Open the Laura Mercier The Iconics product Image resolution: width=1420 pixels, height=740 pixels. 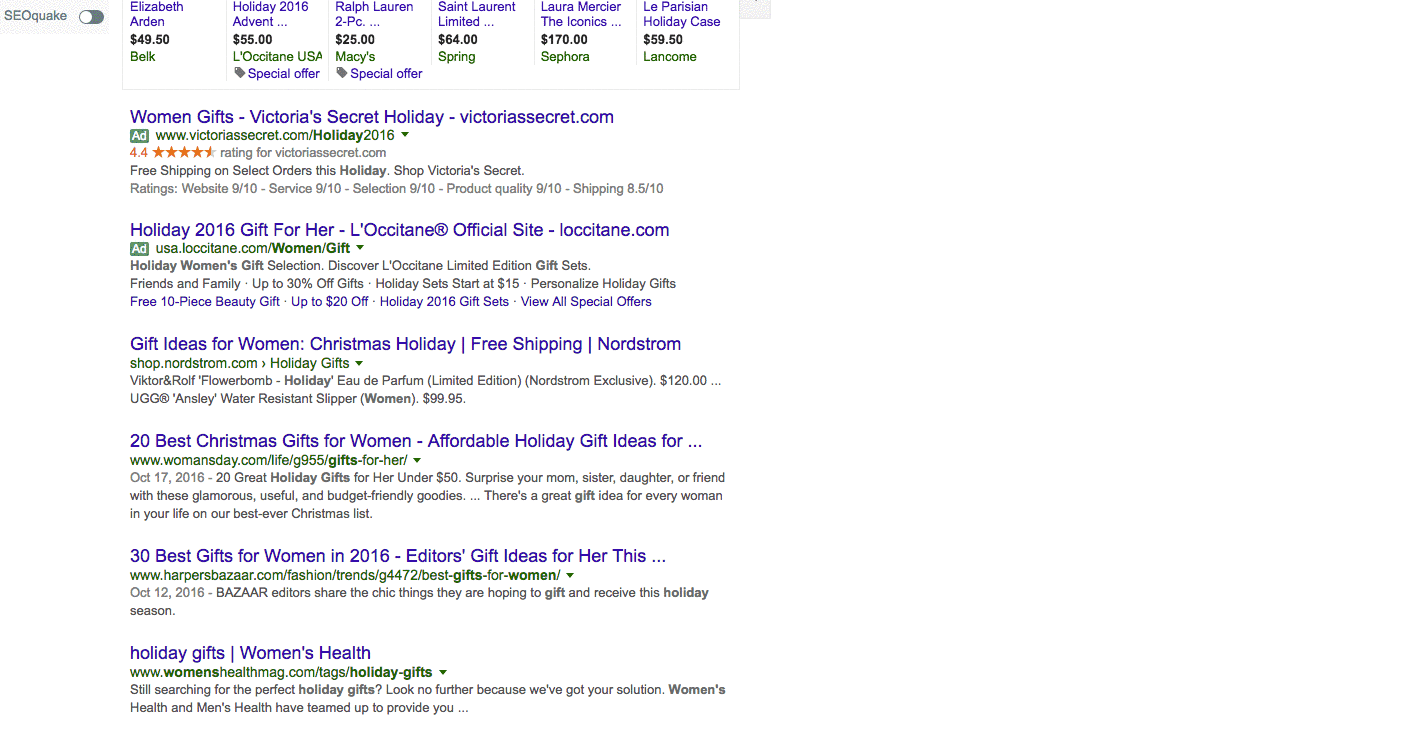click(581, 14)
